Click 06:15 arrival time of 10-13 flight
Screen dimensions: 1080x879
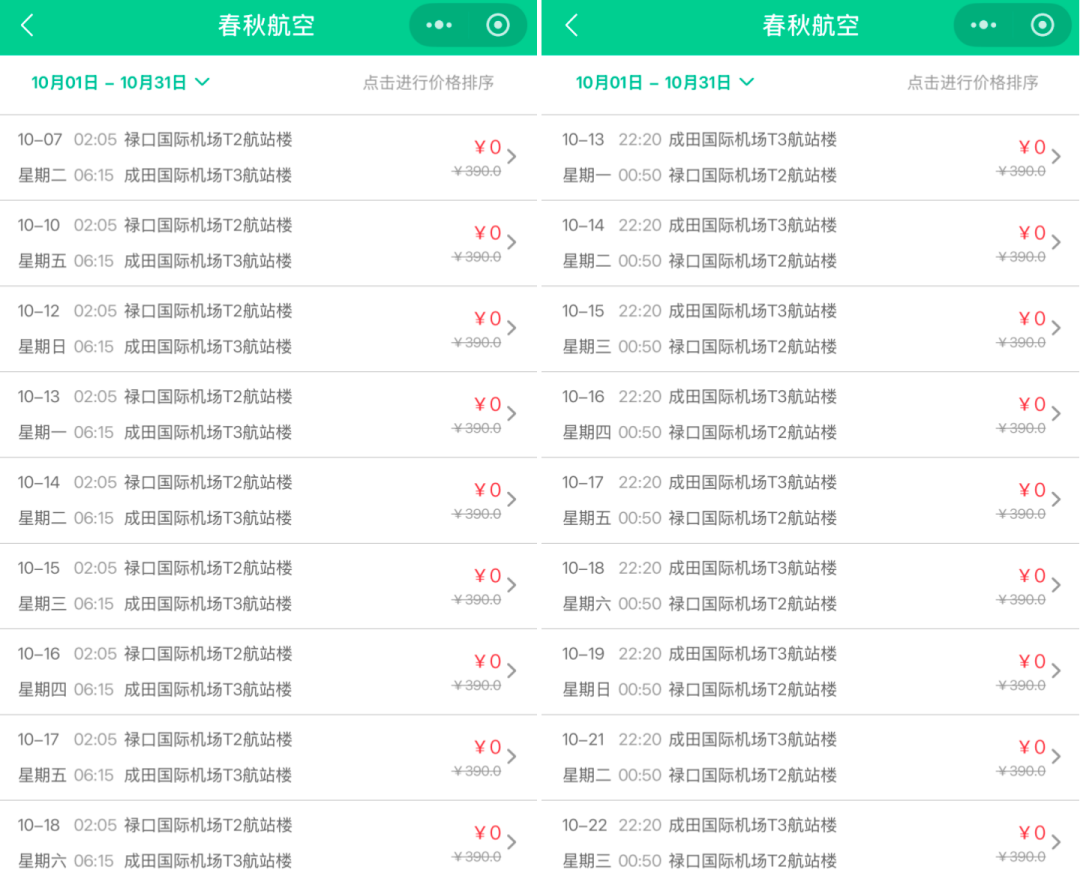[94, 433]
